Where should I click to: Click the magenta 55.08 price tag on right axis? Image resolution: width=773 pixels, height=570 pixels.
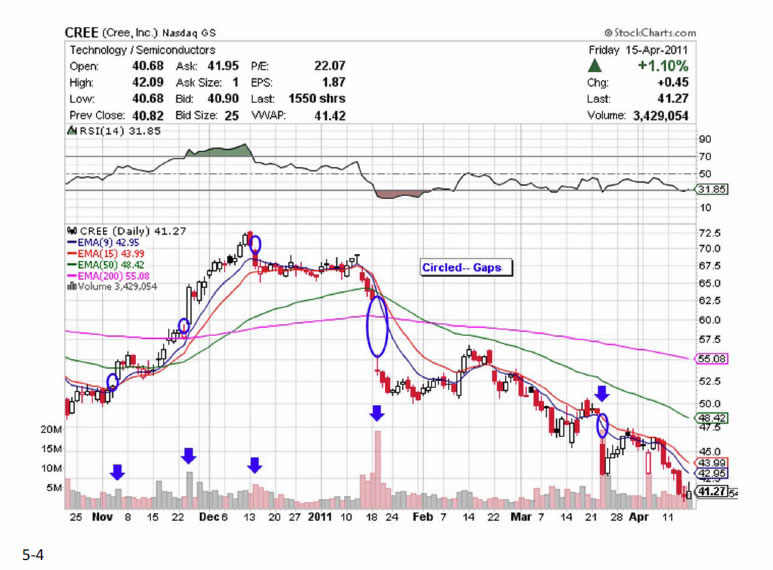(x=712, y=358)
